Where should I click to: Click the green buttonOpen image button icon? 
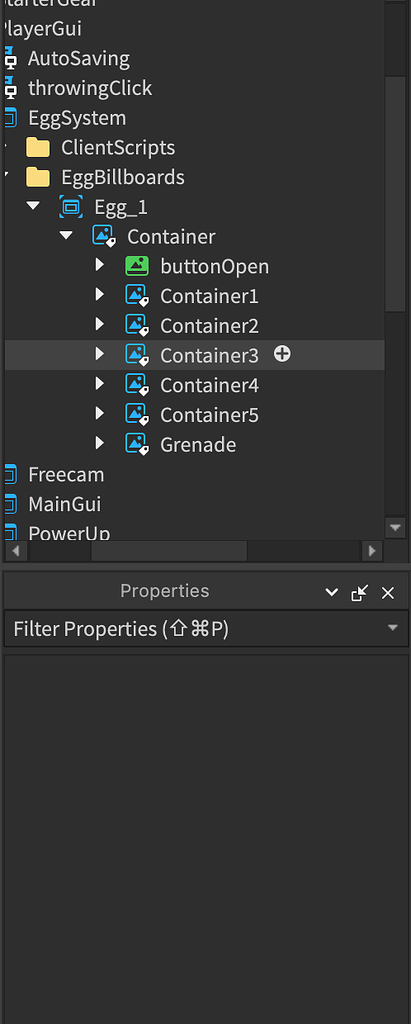[137, 266]
